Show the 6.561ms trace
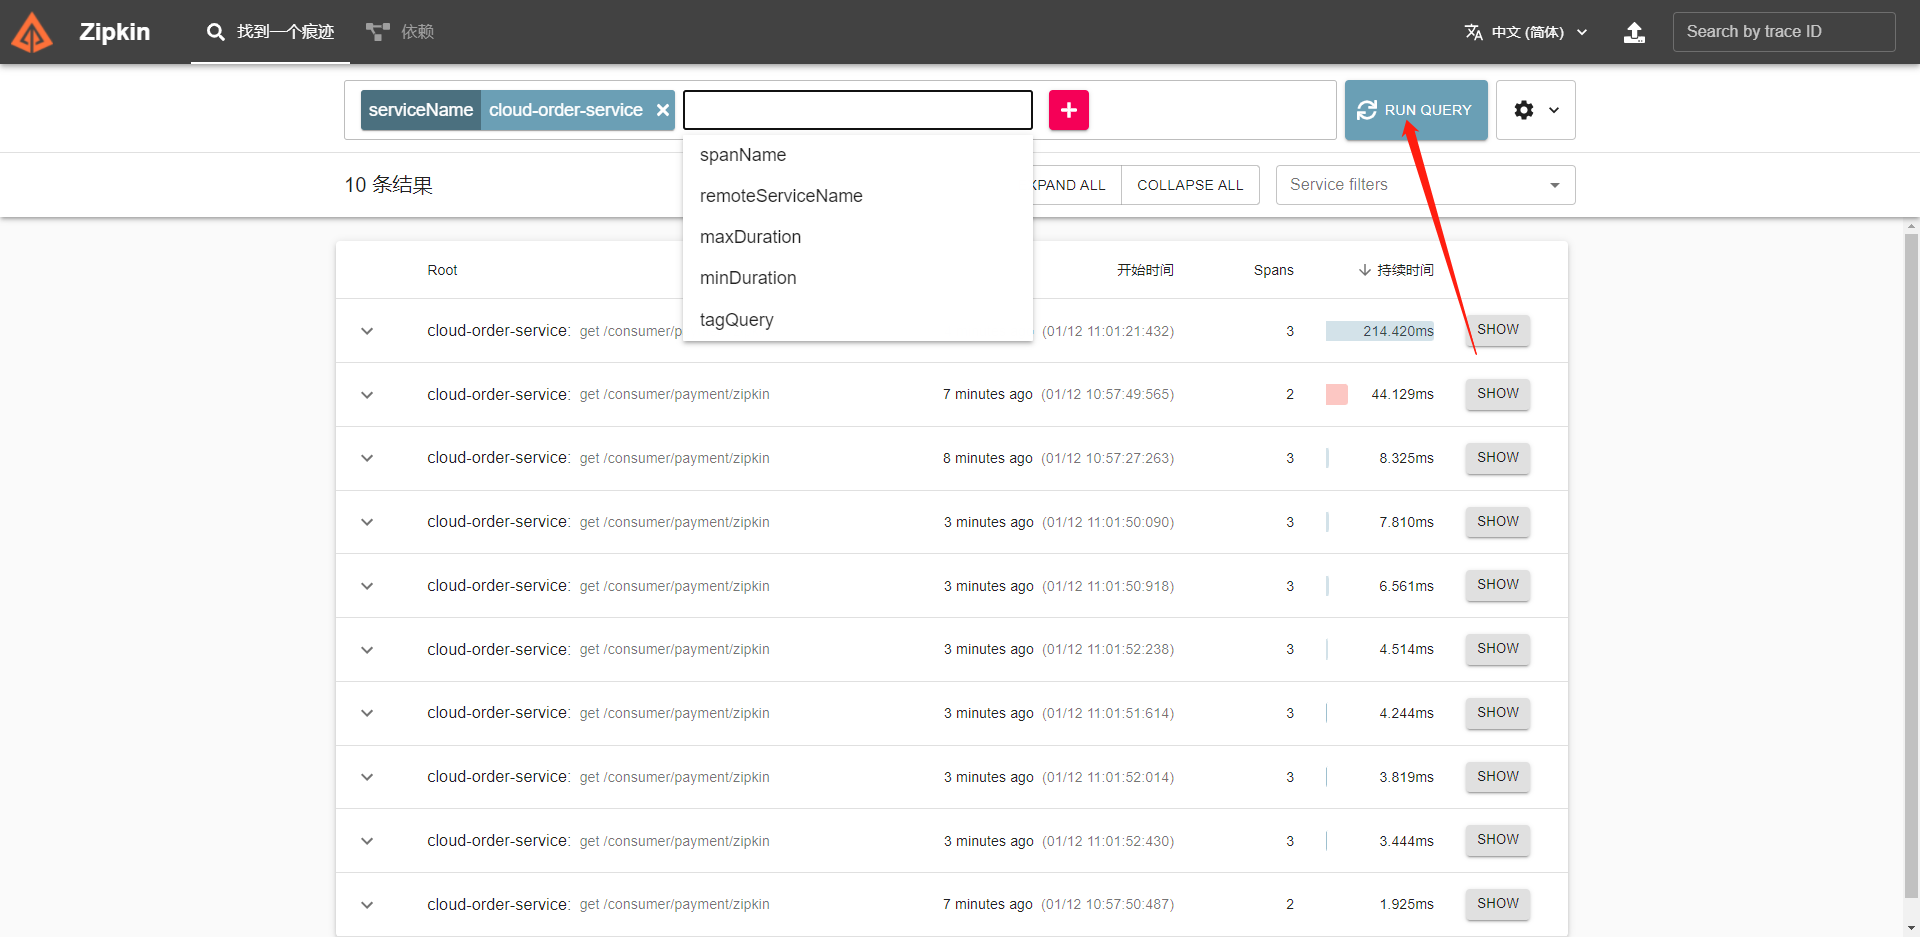The width and height of the screenshot is (1920, 937). coord(1498,585)
